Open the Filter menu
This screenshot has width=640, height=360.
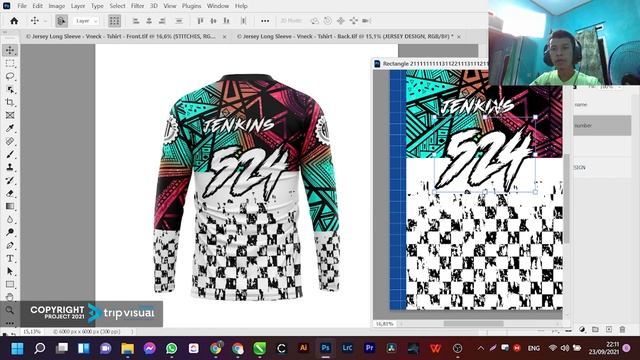coord(138,6)
